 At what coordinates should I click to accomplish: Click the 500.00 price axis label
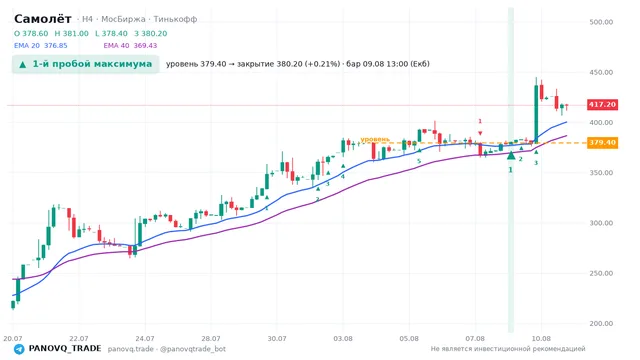(x=601, y=22)
